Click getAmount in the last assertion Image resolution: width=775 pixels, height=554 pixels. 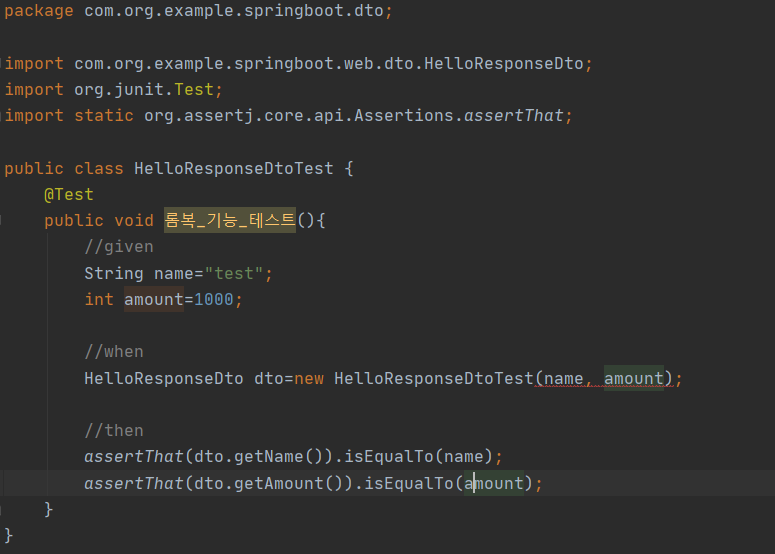click(278, 483)
